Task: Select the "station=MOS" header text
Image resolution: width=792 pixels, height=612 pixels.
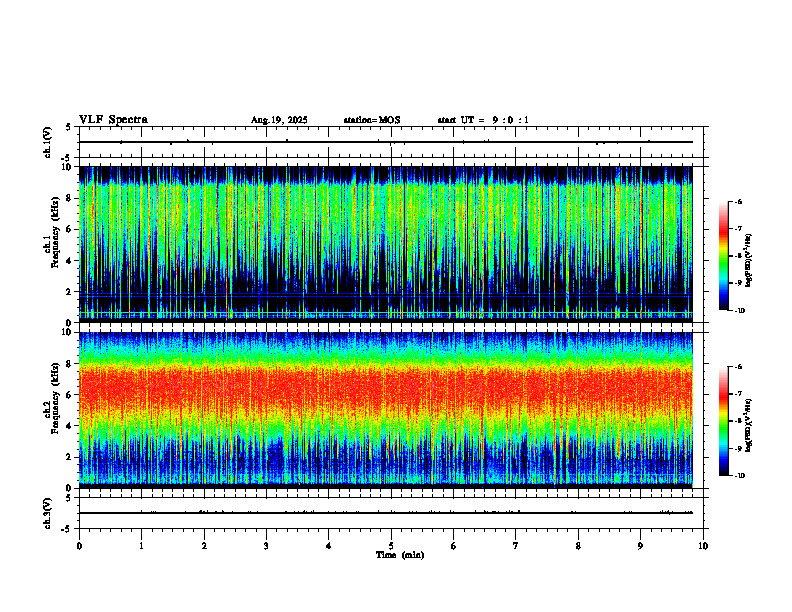Action: pyautogui.click(x=372, y=120)
